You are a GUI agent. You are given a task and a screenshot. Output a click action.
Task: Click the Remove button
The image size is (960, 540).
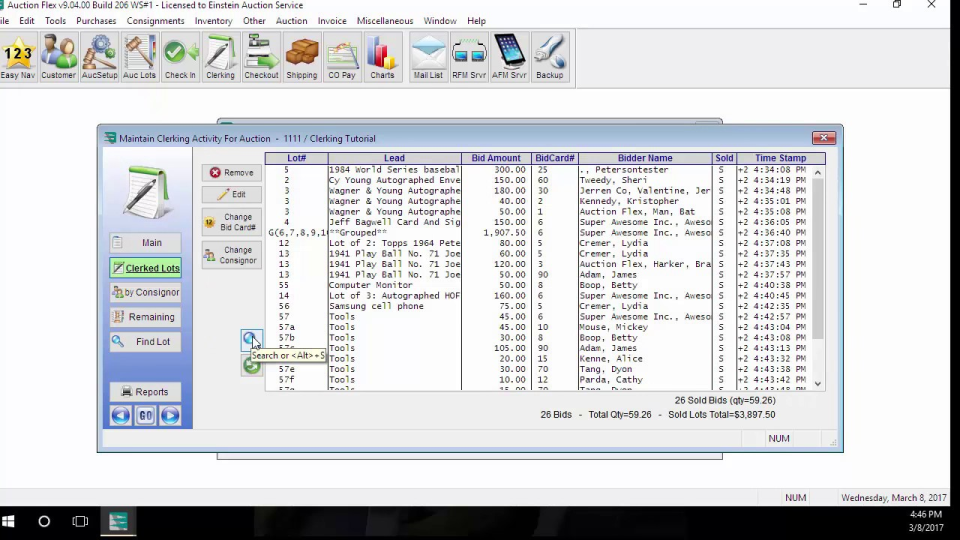point(231,173)
